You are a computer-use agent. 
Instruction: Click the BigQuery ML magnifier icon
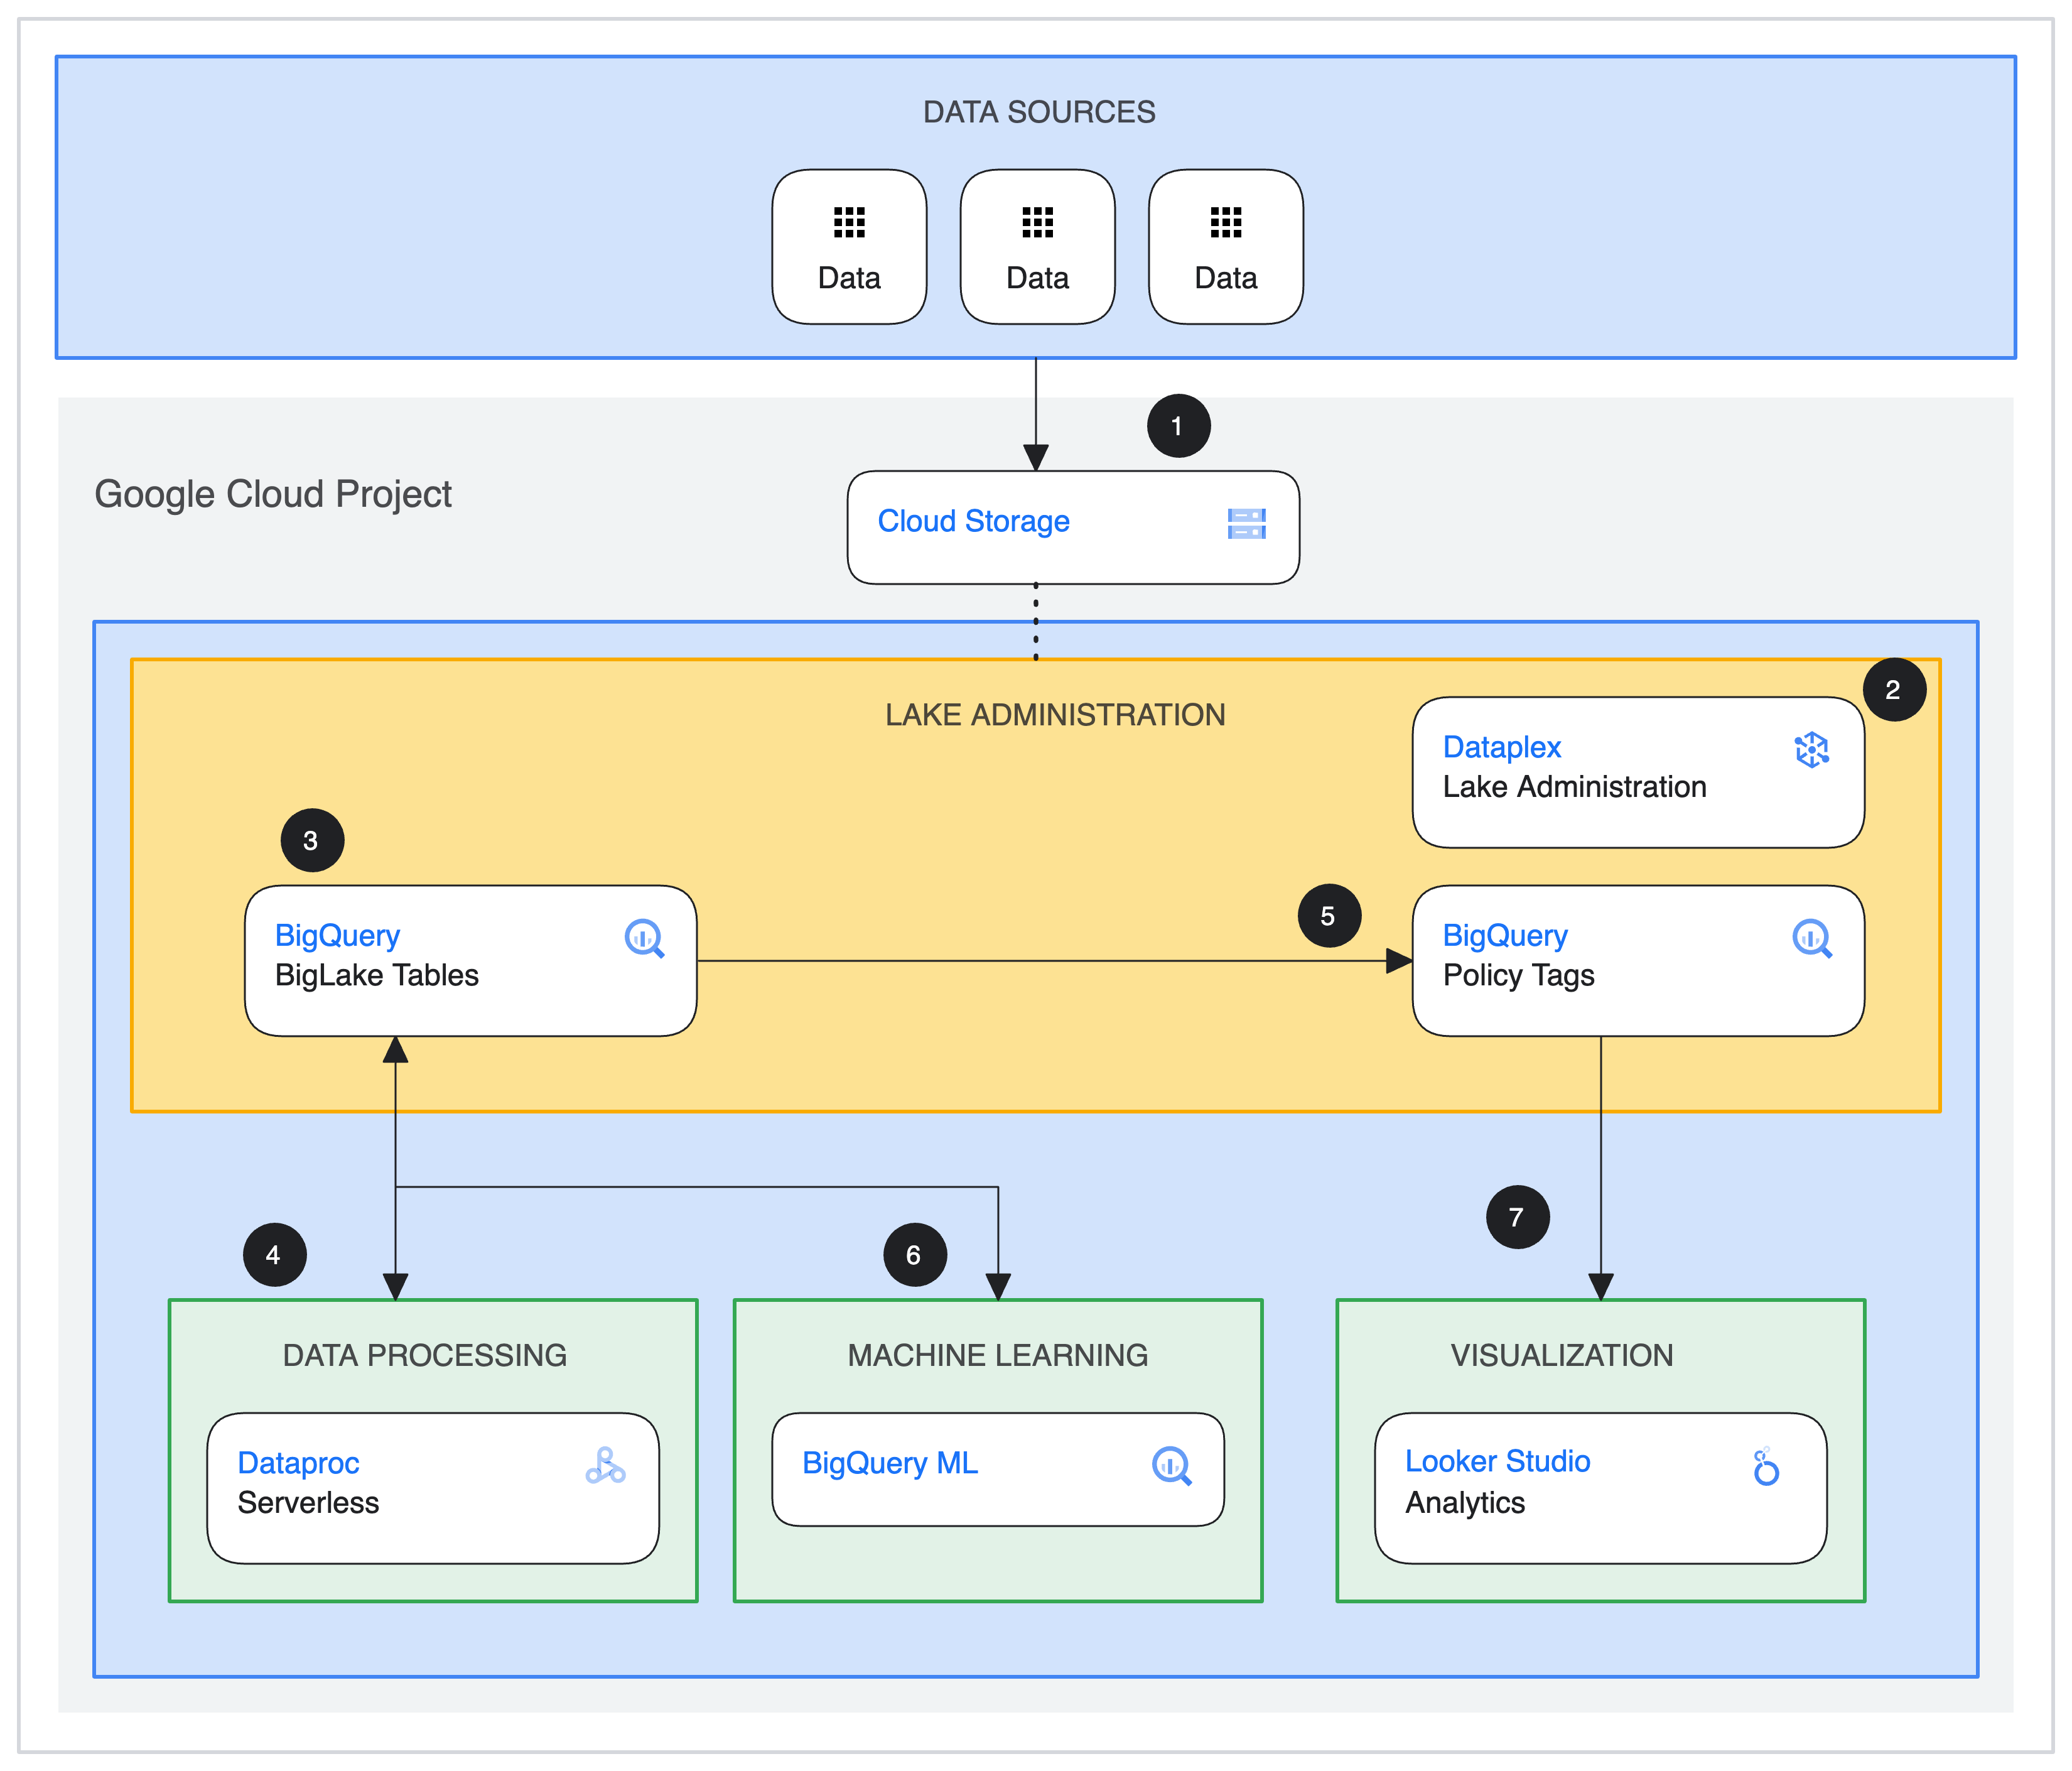(x=1171, y=1466)
